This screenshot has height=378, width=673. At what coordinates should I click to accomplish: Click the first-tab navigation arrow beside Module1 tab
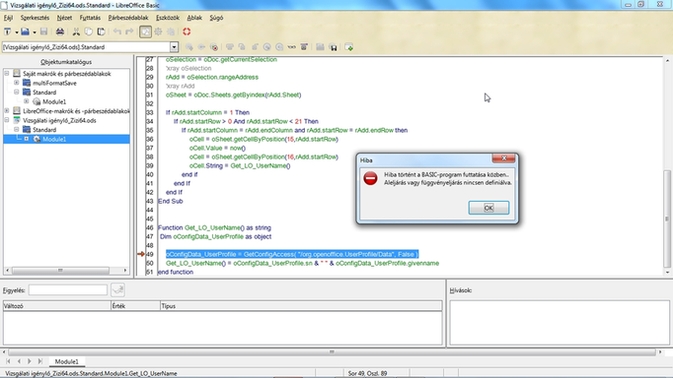coord(8,362)
